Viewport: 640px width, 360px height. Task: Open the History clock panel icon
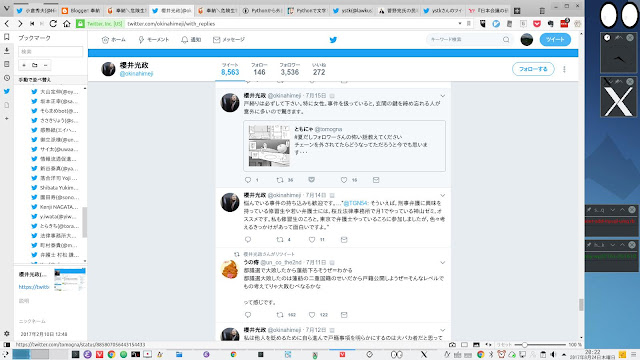7,78
